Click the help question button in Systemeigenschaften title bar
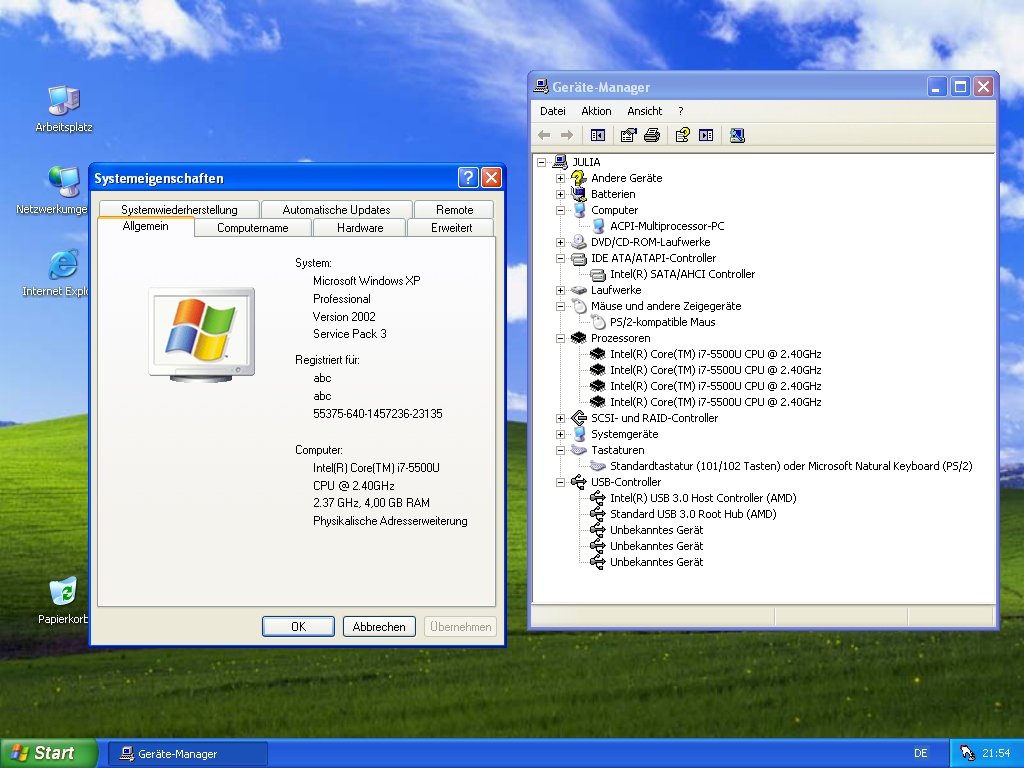Viewport: 1024px width, 768px height. [468, 178]
